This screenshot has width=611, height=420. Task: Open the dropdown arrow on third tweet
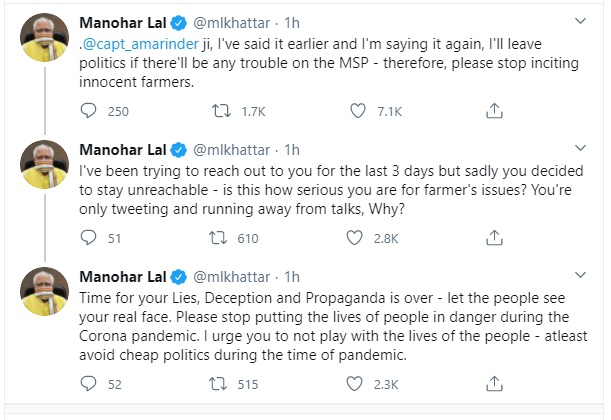583,276
